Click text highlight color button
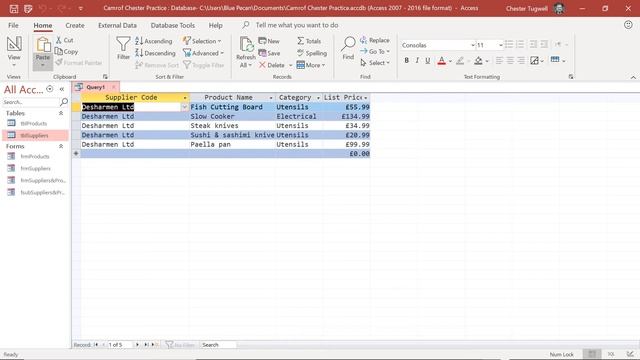Image resolution: width=640 pixels, height=360 pixels. tap(460, 61)
